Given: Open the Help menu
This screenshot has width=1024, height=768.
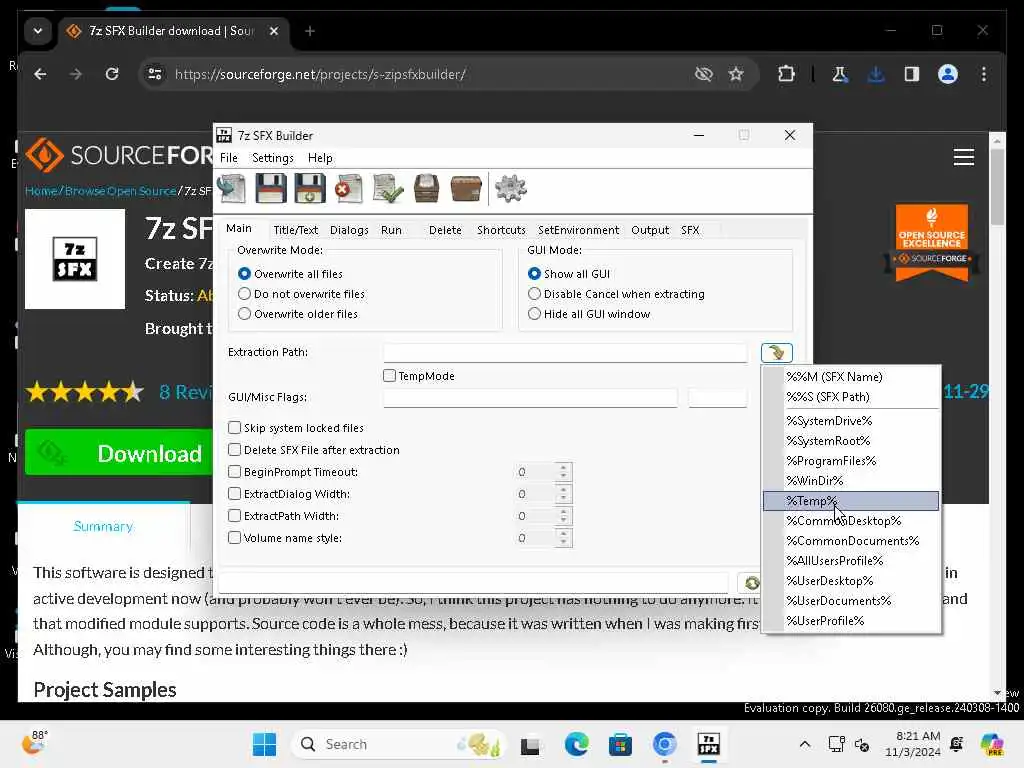Looking at the screenshot, I should [320, 158].
